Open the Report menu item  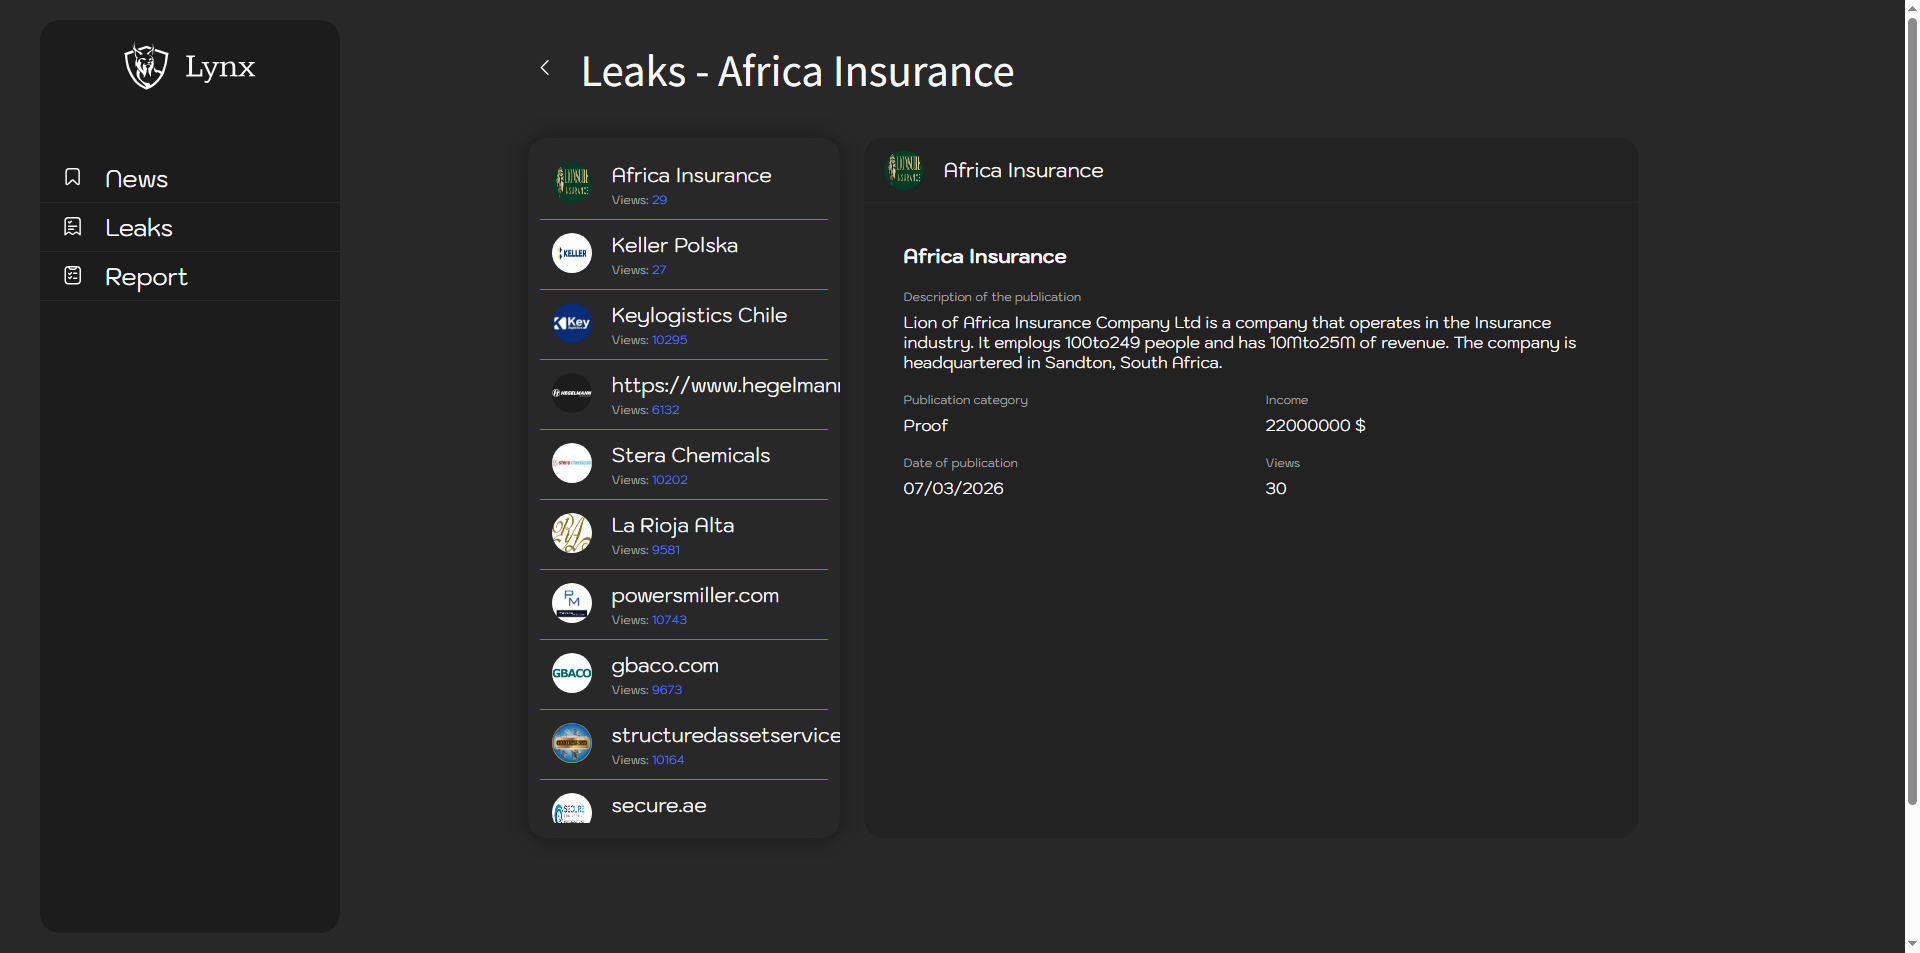point(146,277)
